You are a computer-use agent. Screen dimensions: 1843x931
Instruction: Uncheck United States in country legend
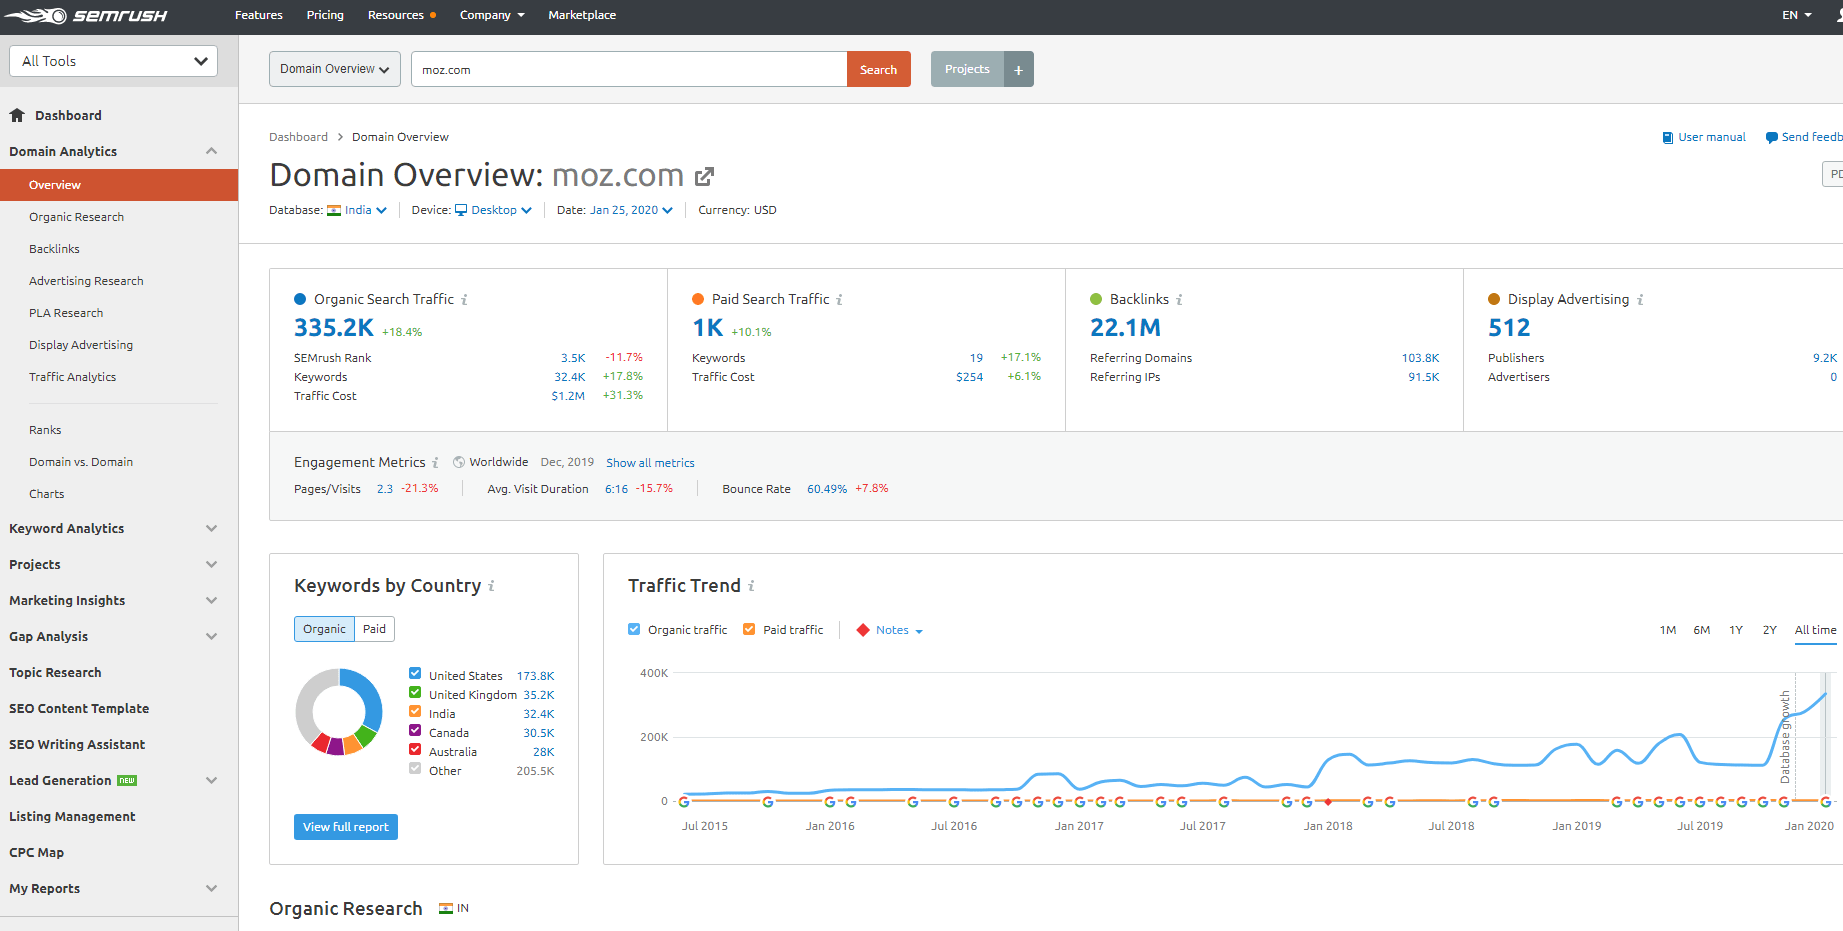point(415,673)
